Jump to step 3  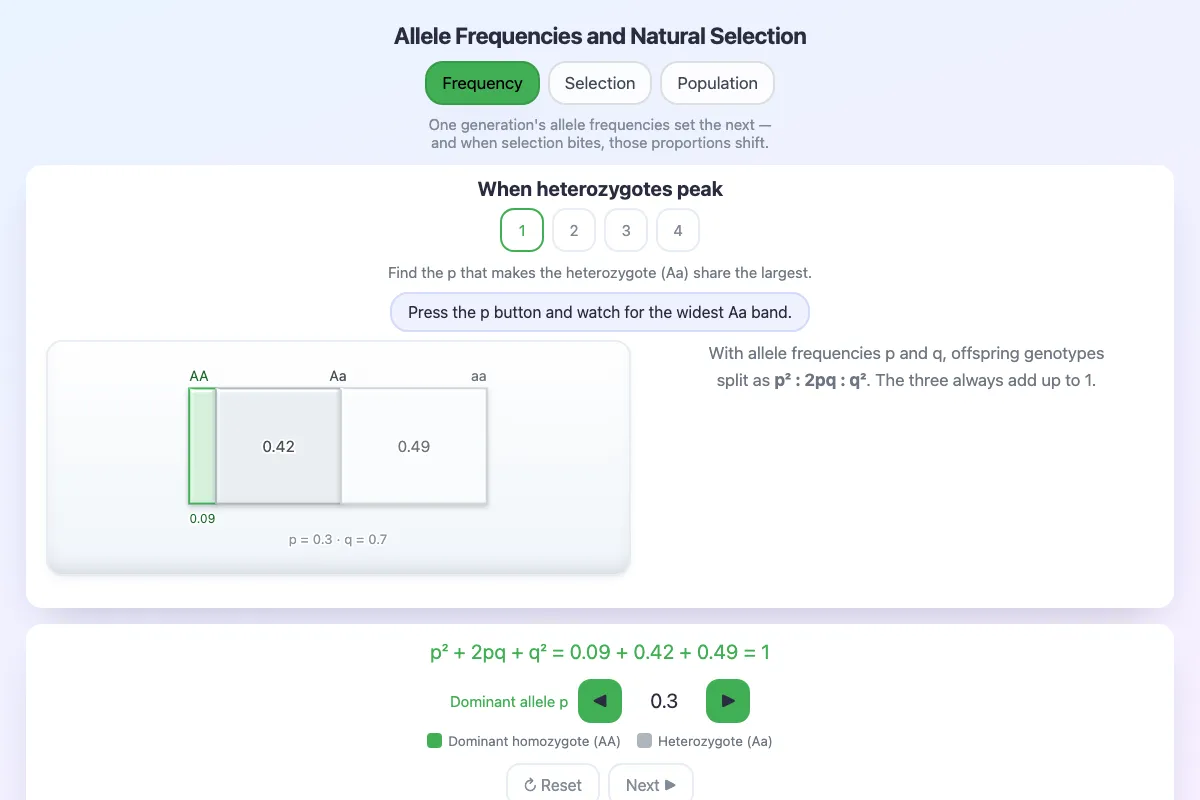click(626, 230)
